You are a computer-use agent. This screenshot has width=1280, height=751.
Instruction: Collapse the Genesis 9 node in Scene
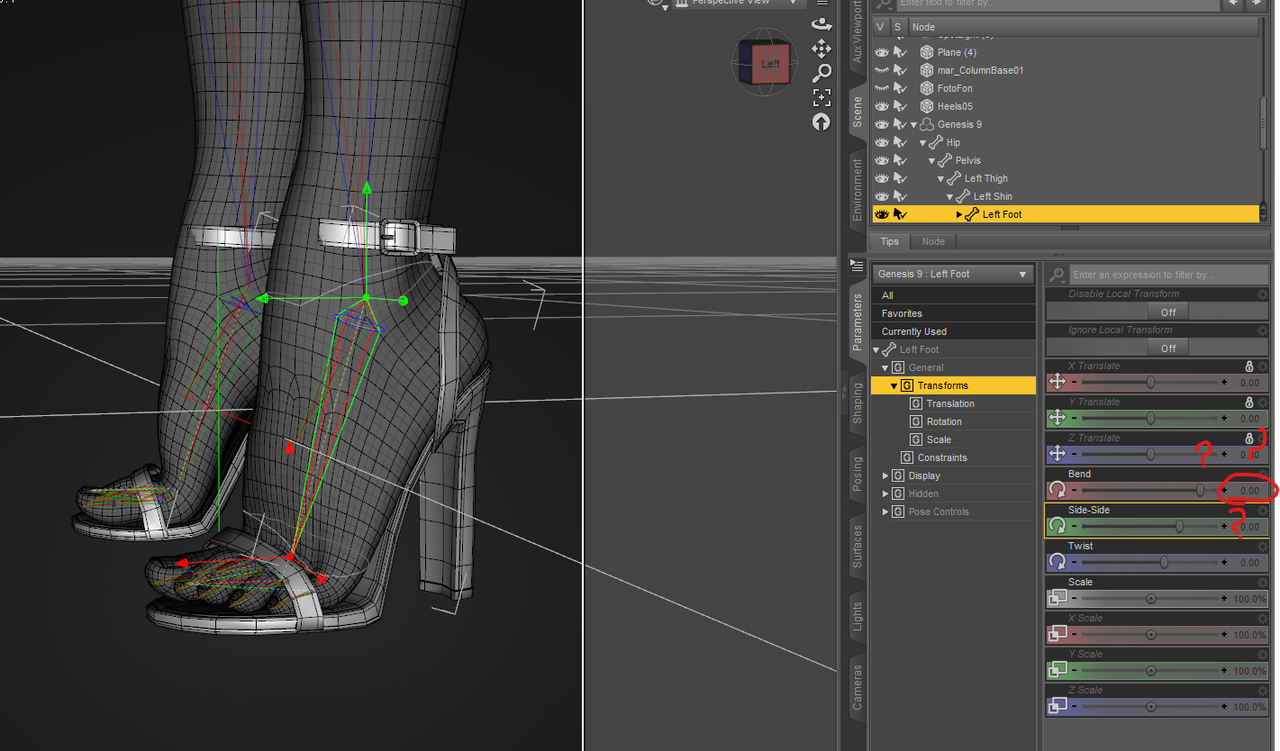click(913, 125)
